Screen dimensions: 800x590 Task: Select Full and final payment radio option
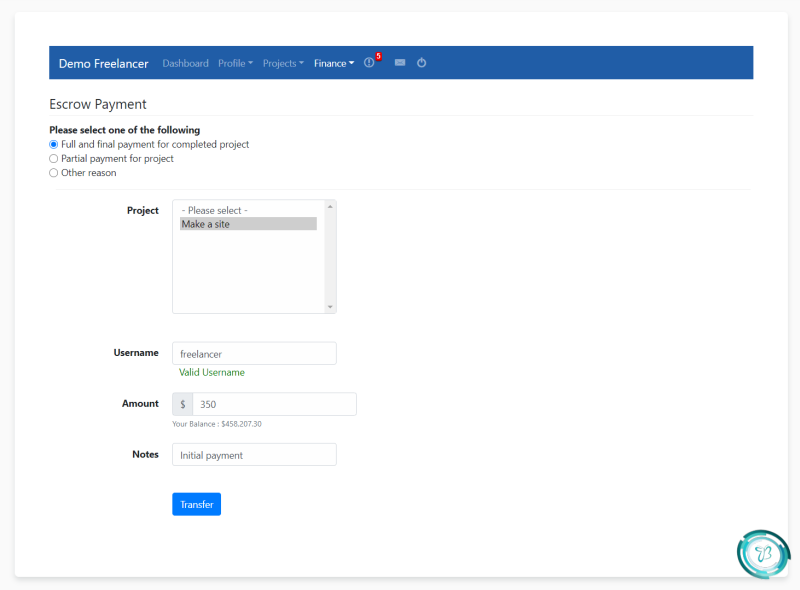click(x=54, y=144)
